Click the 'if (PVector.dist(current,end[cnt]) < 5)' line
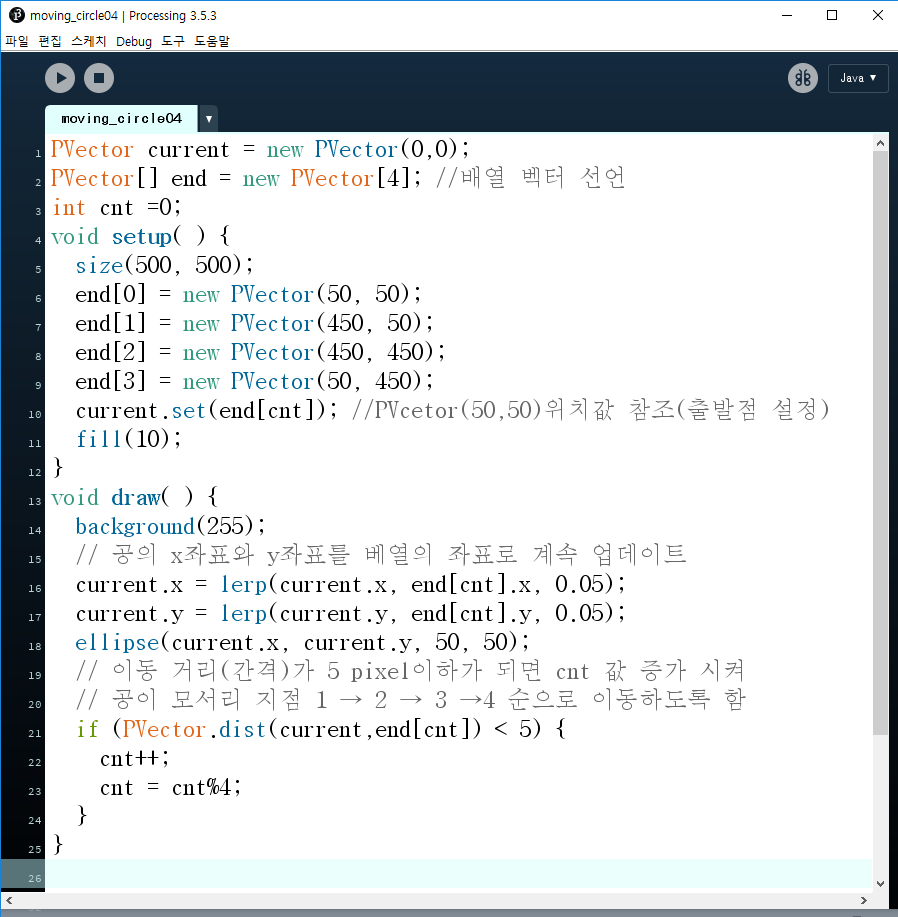The height and width of the screenshot is (917, 898). tap(321, 729)
